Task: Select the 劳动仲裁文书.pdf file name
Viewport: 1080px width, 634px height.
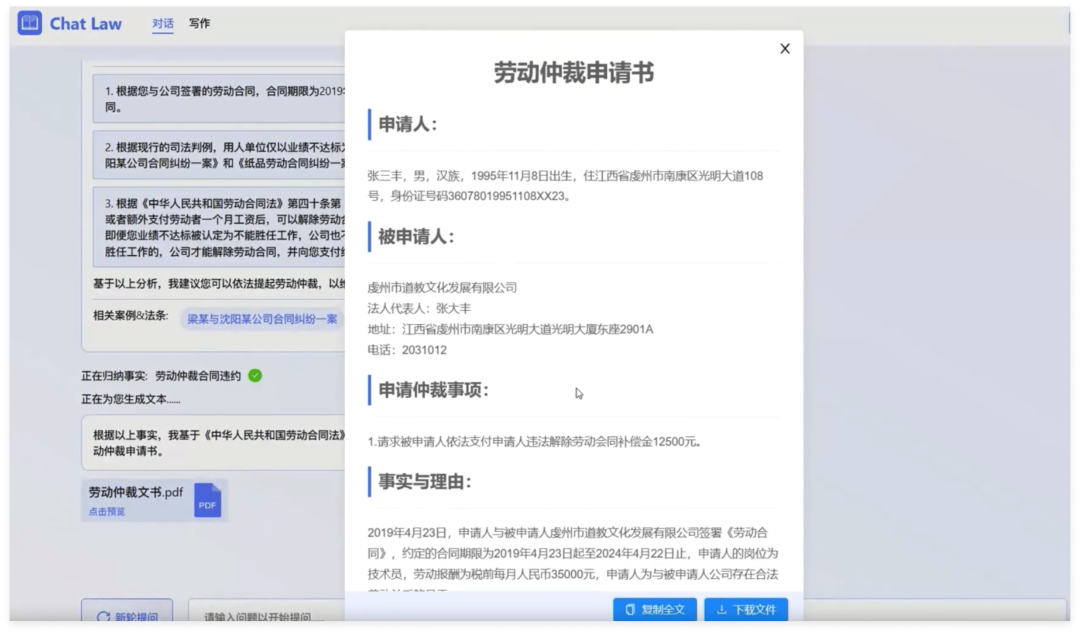Action: 135,492
